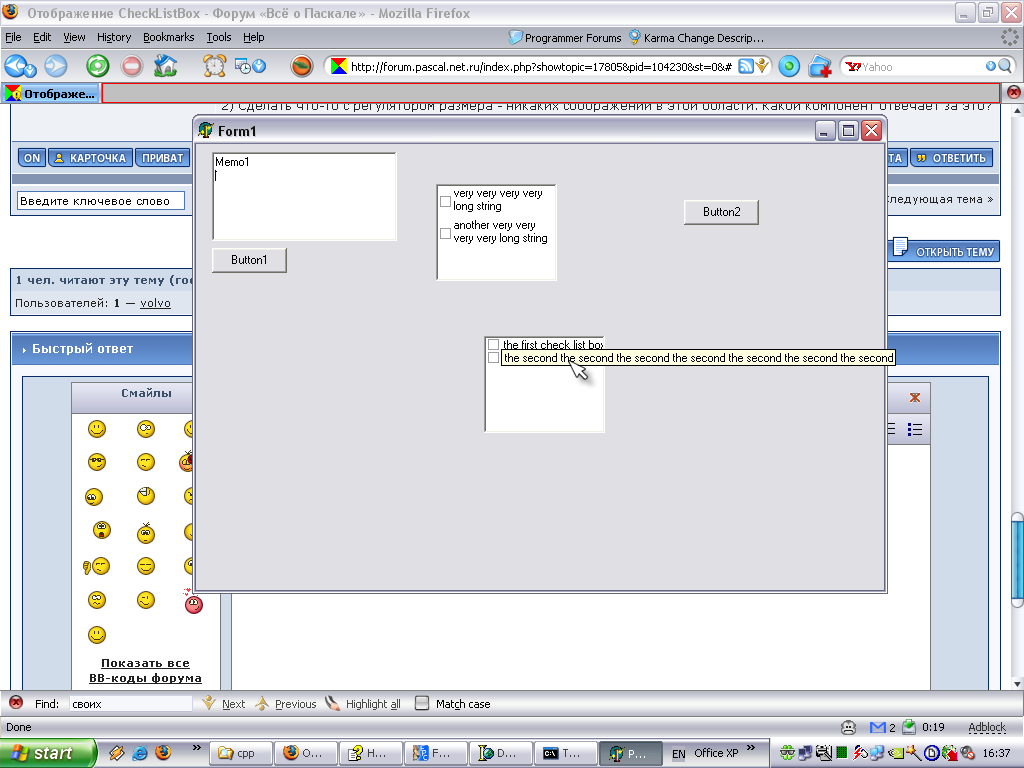Image resolution: width=1024 pixels, height=768 pixels.
Task: Expand the Quick Launch overflow chevron on taskbar
Action: point(195,747)
